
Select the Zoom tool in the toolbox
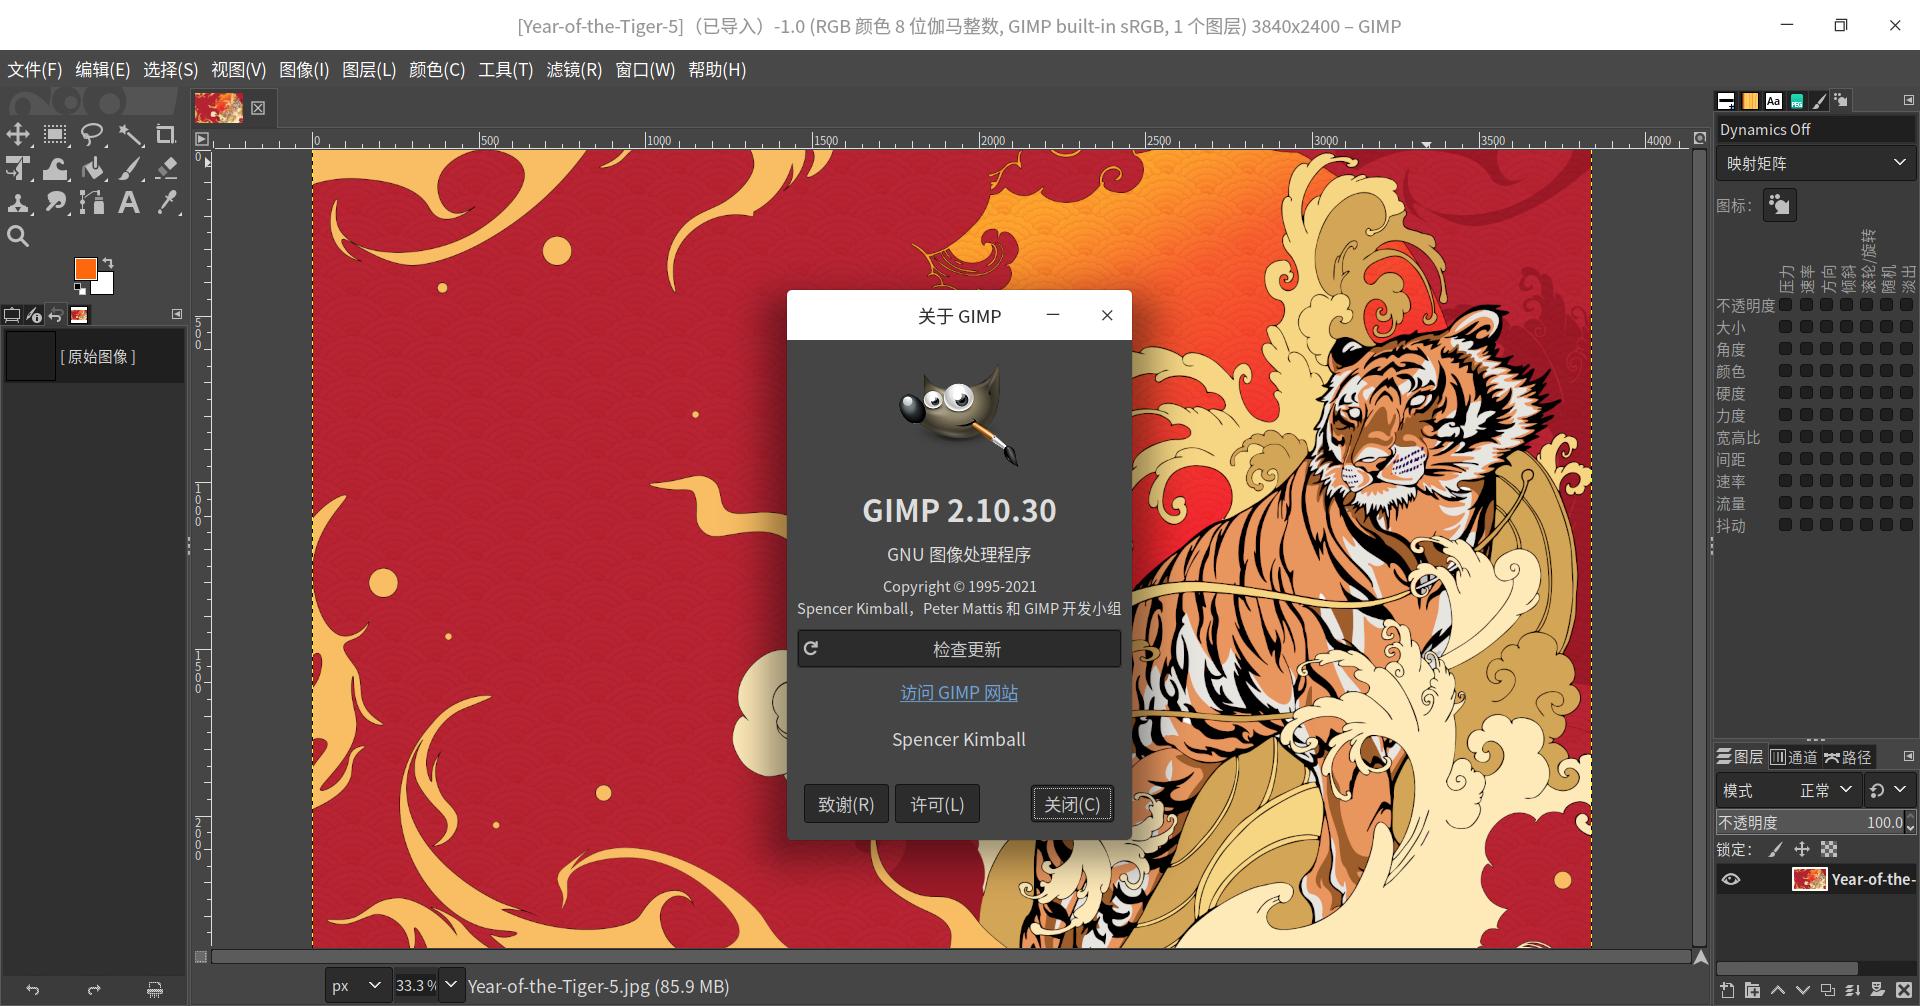point(18,235)
